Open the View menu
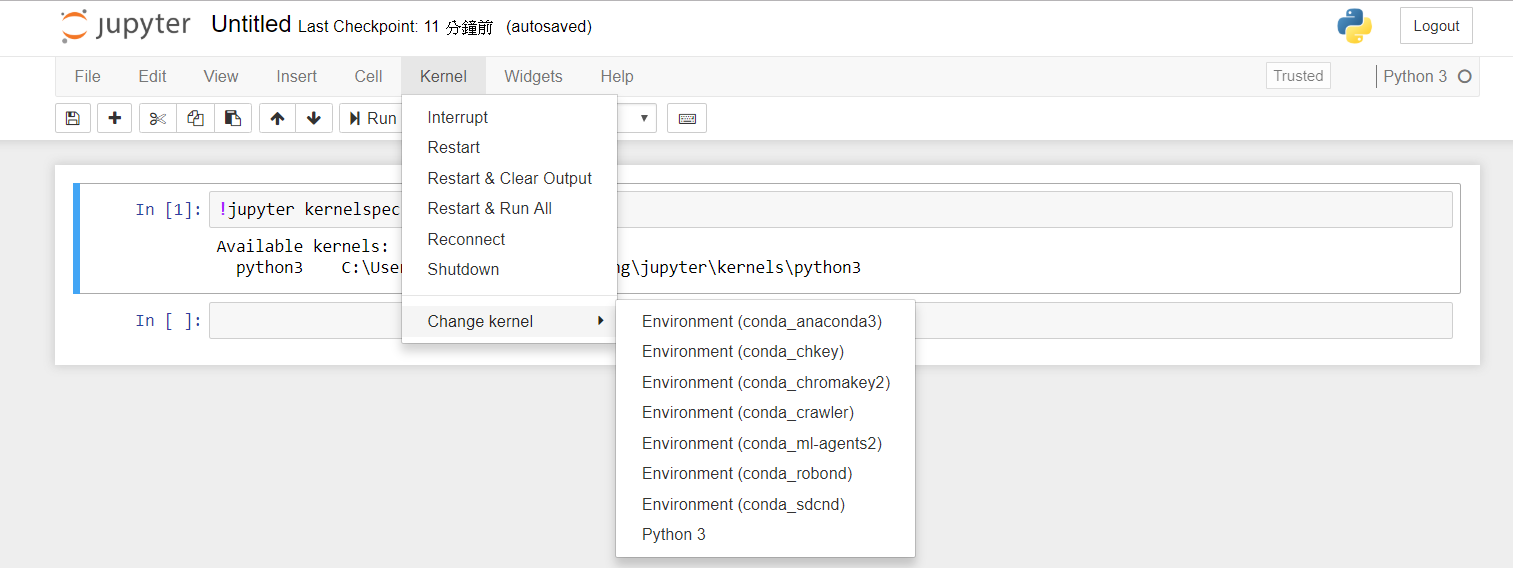 pyautogui.click(x=221, y=76)
